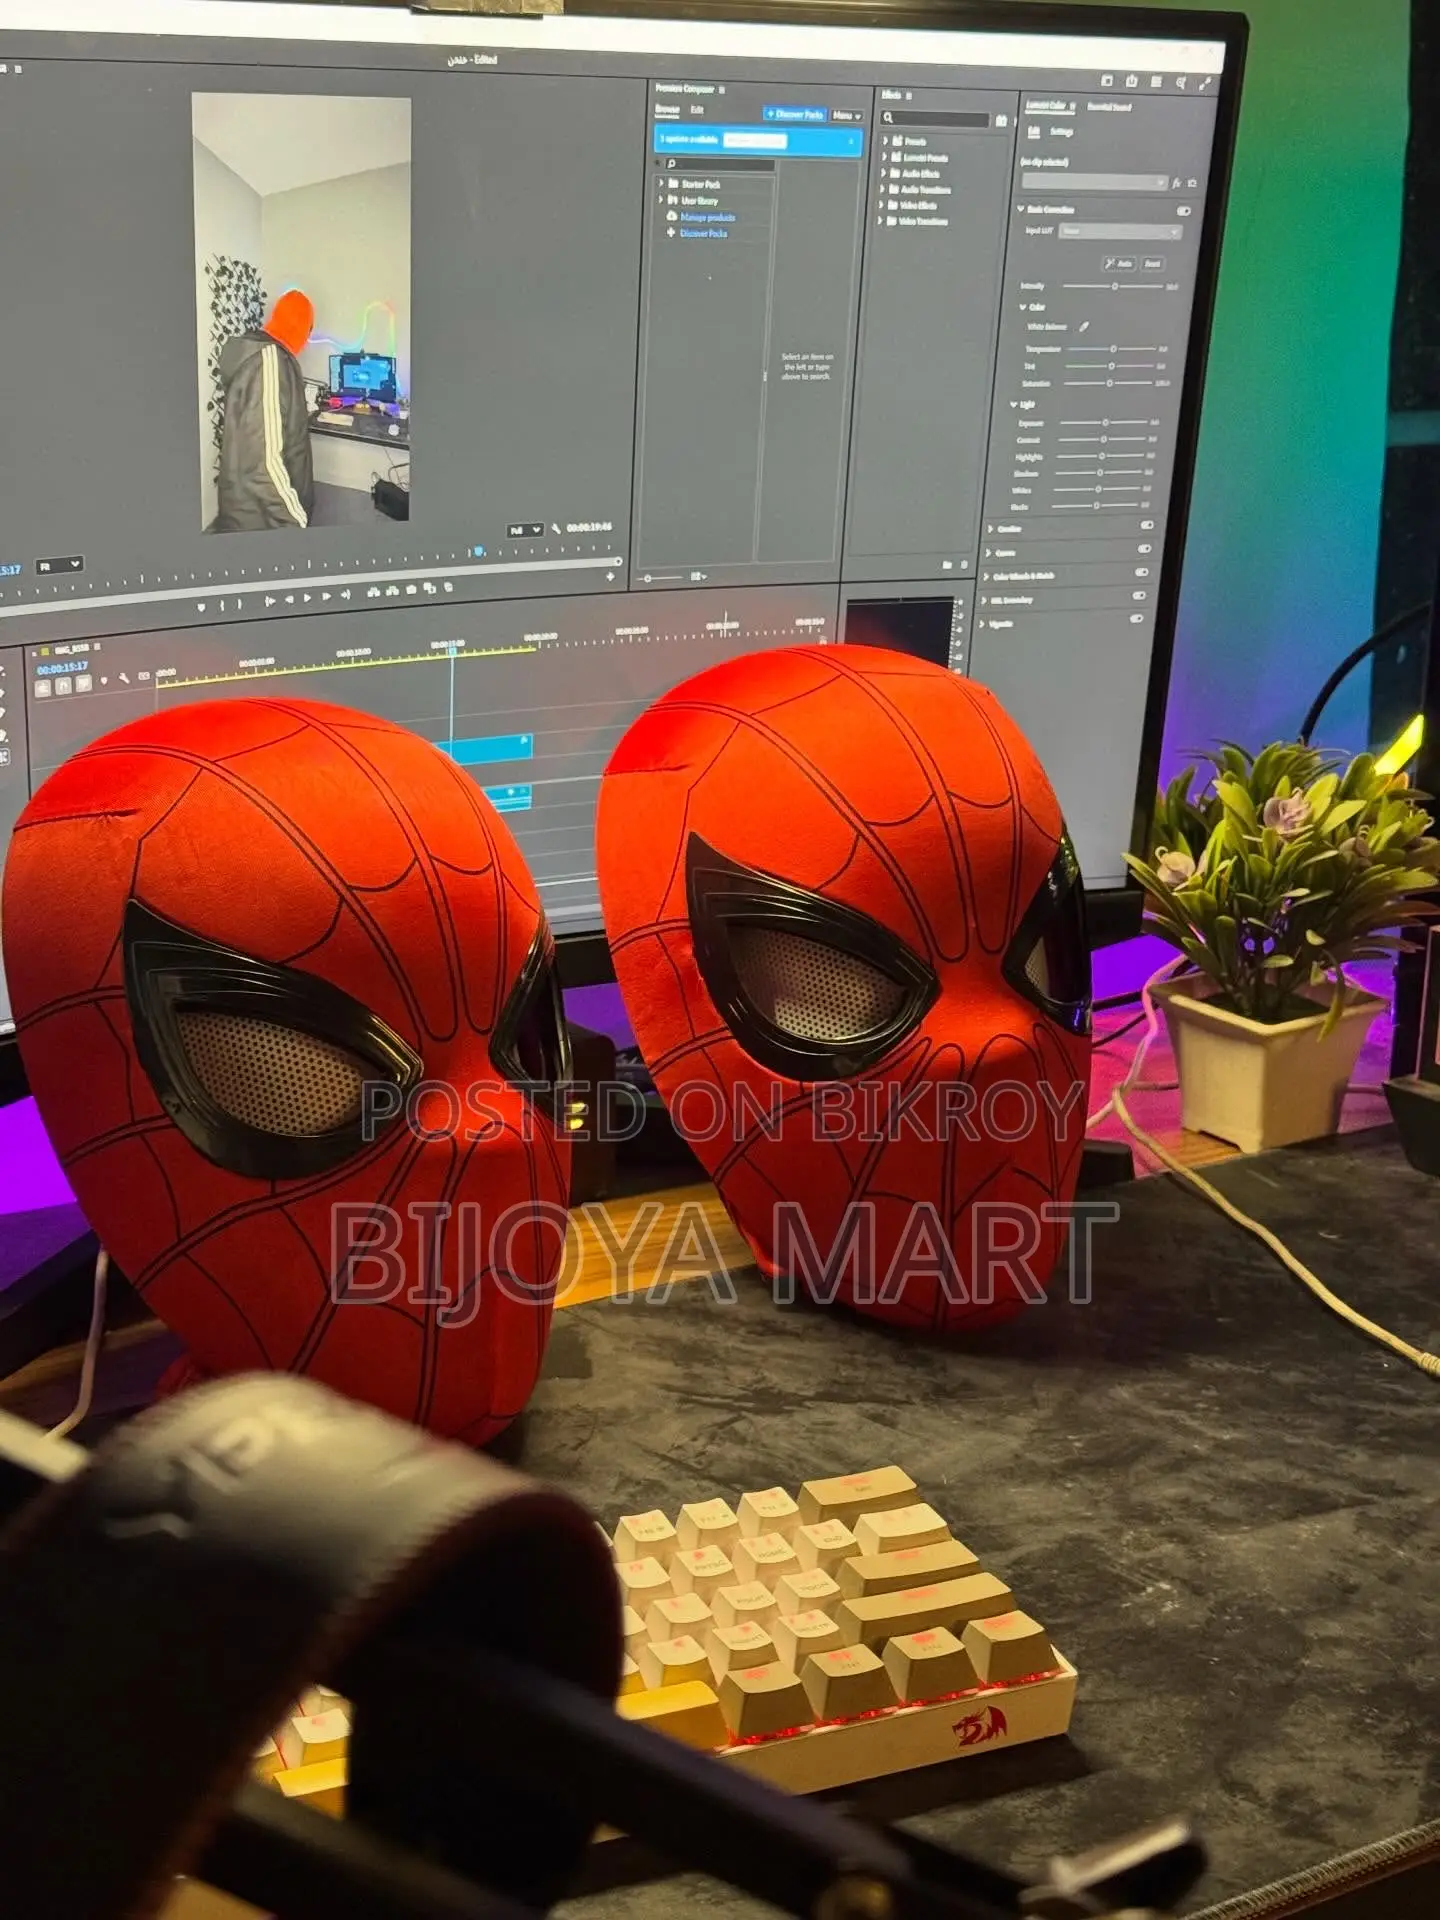Open the Input LUT dropdown
The height and width of the screenshot is (1920, 1440).
[x=1120, y=232]
